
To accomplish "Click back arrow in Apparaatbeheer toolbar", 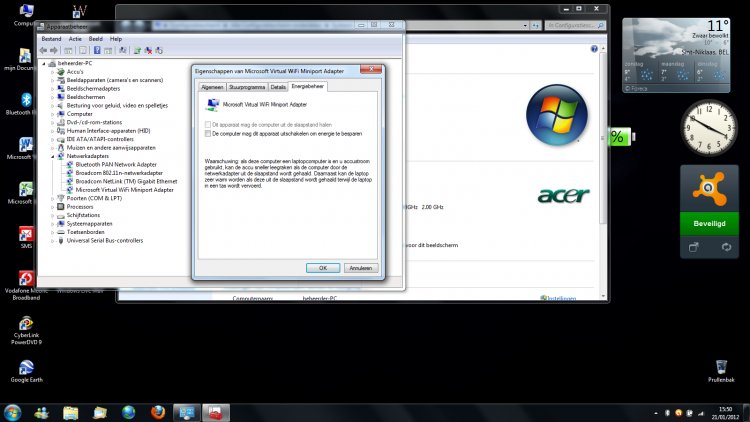I will [x=43, y=49].
